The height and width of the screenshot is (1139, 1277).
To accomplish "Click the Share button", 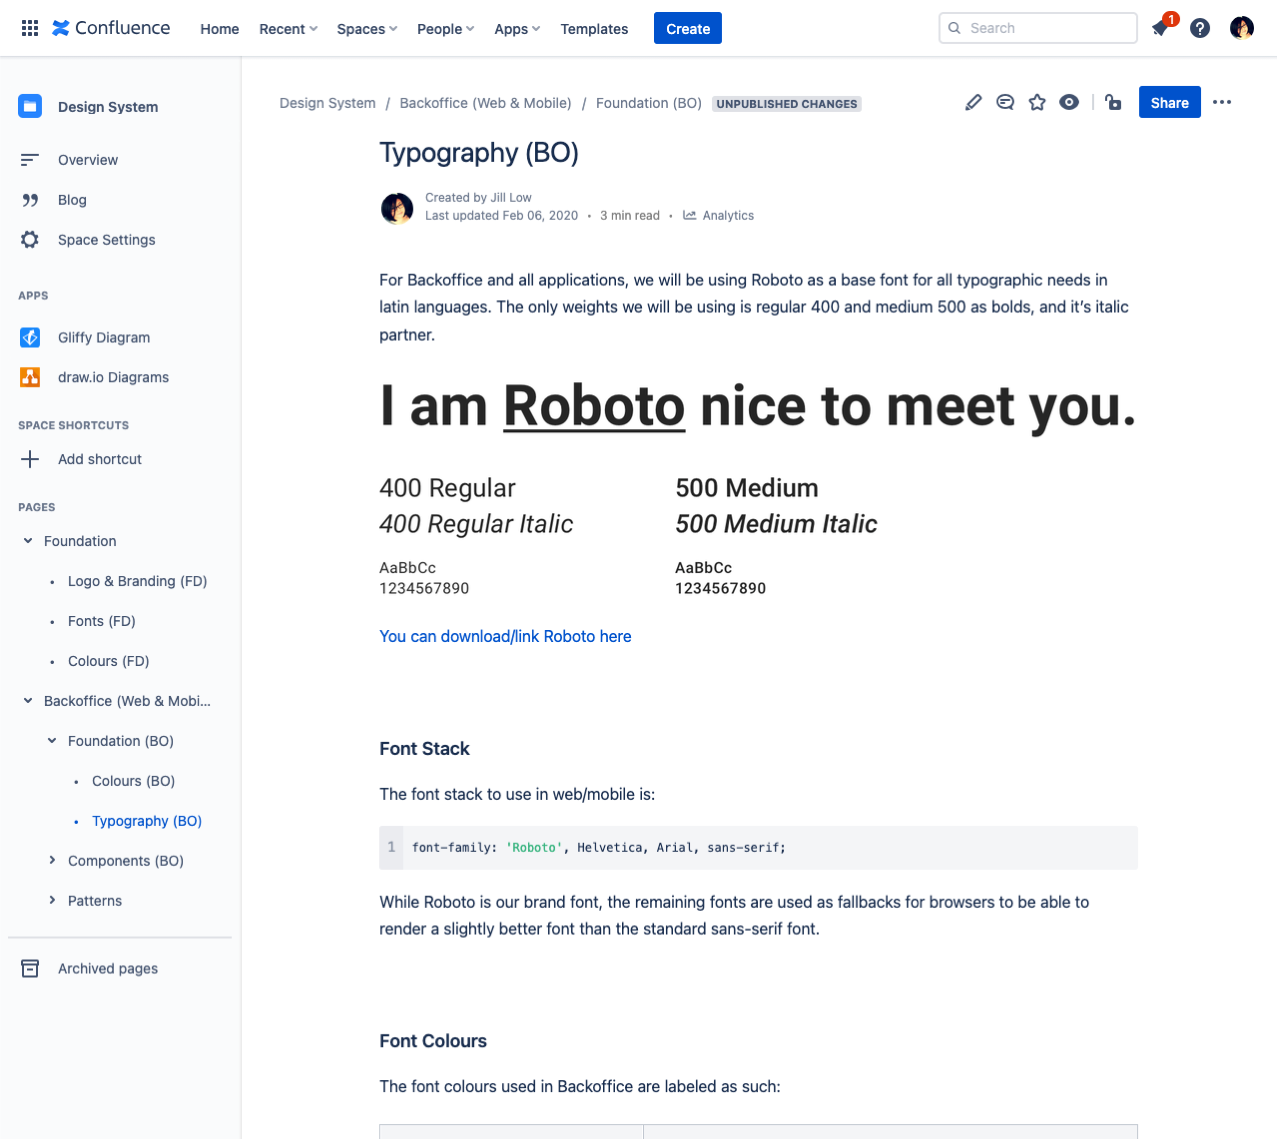I will pos(1169,102).
